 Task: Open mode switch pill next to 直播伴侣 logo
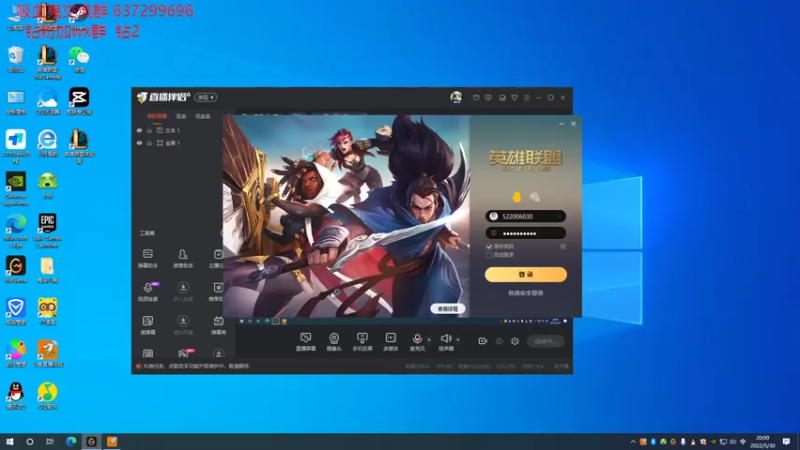(x=206, y=97)
